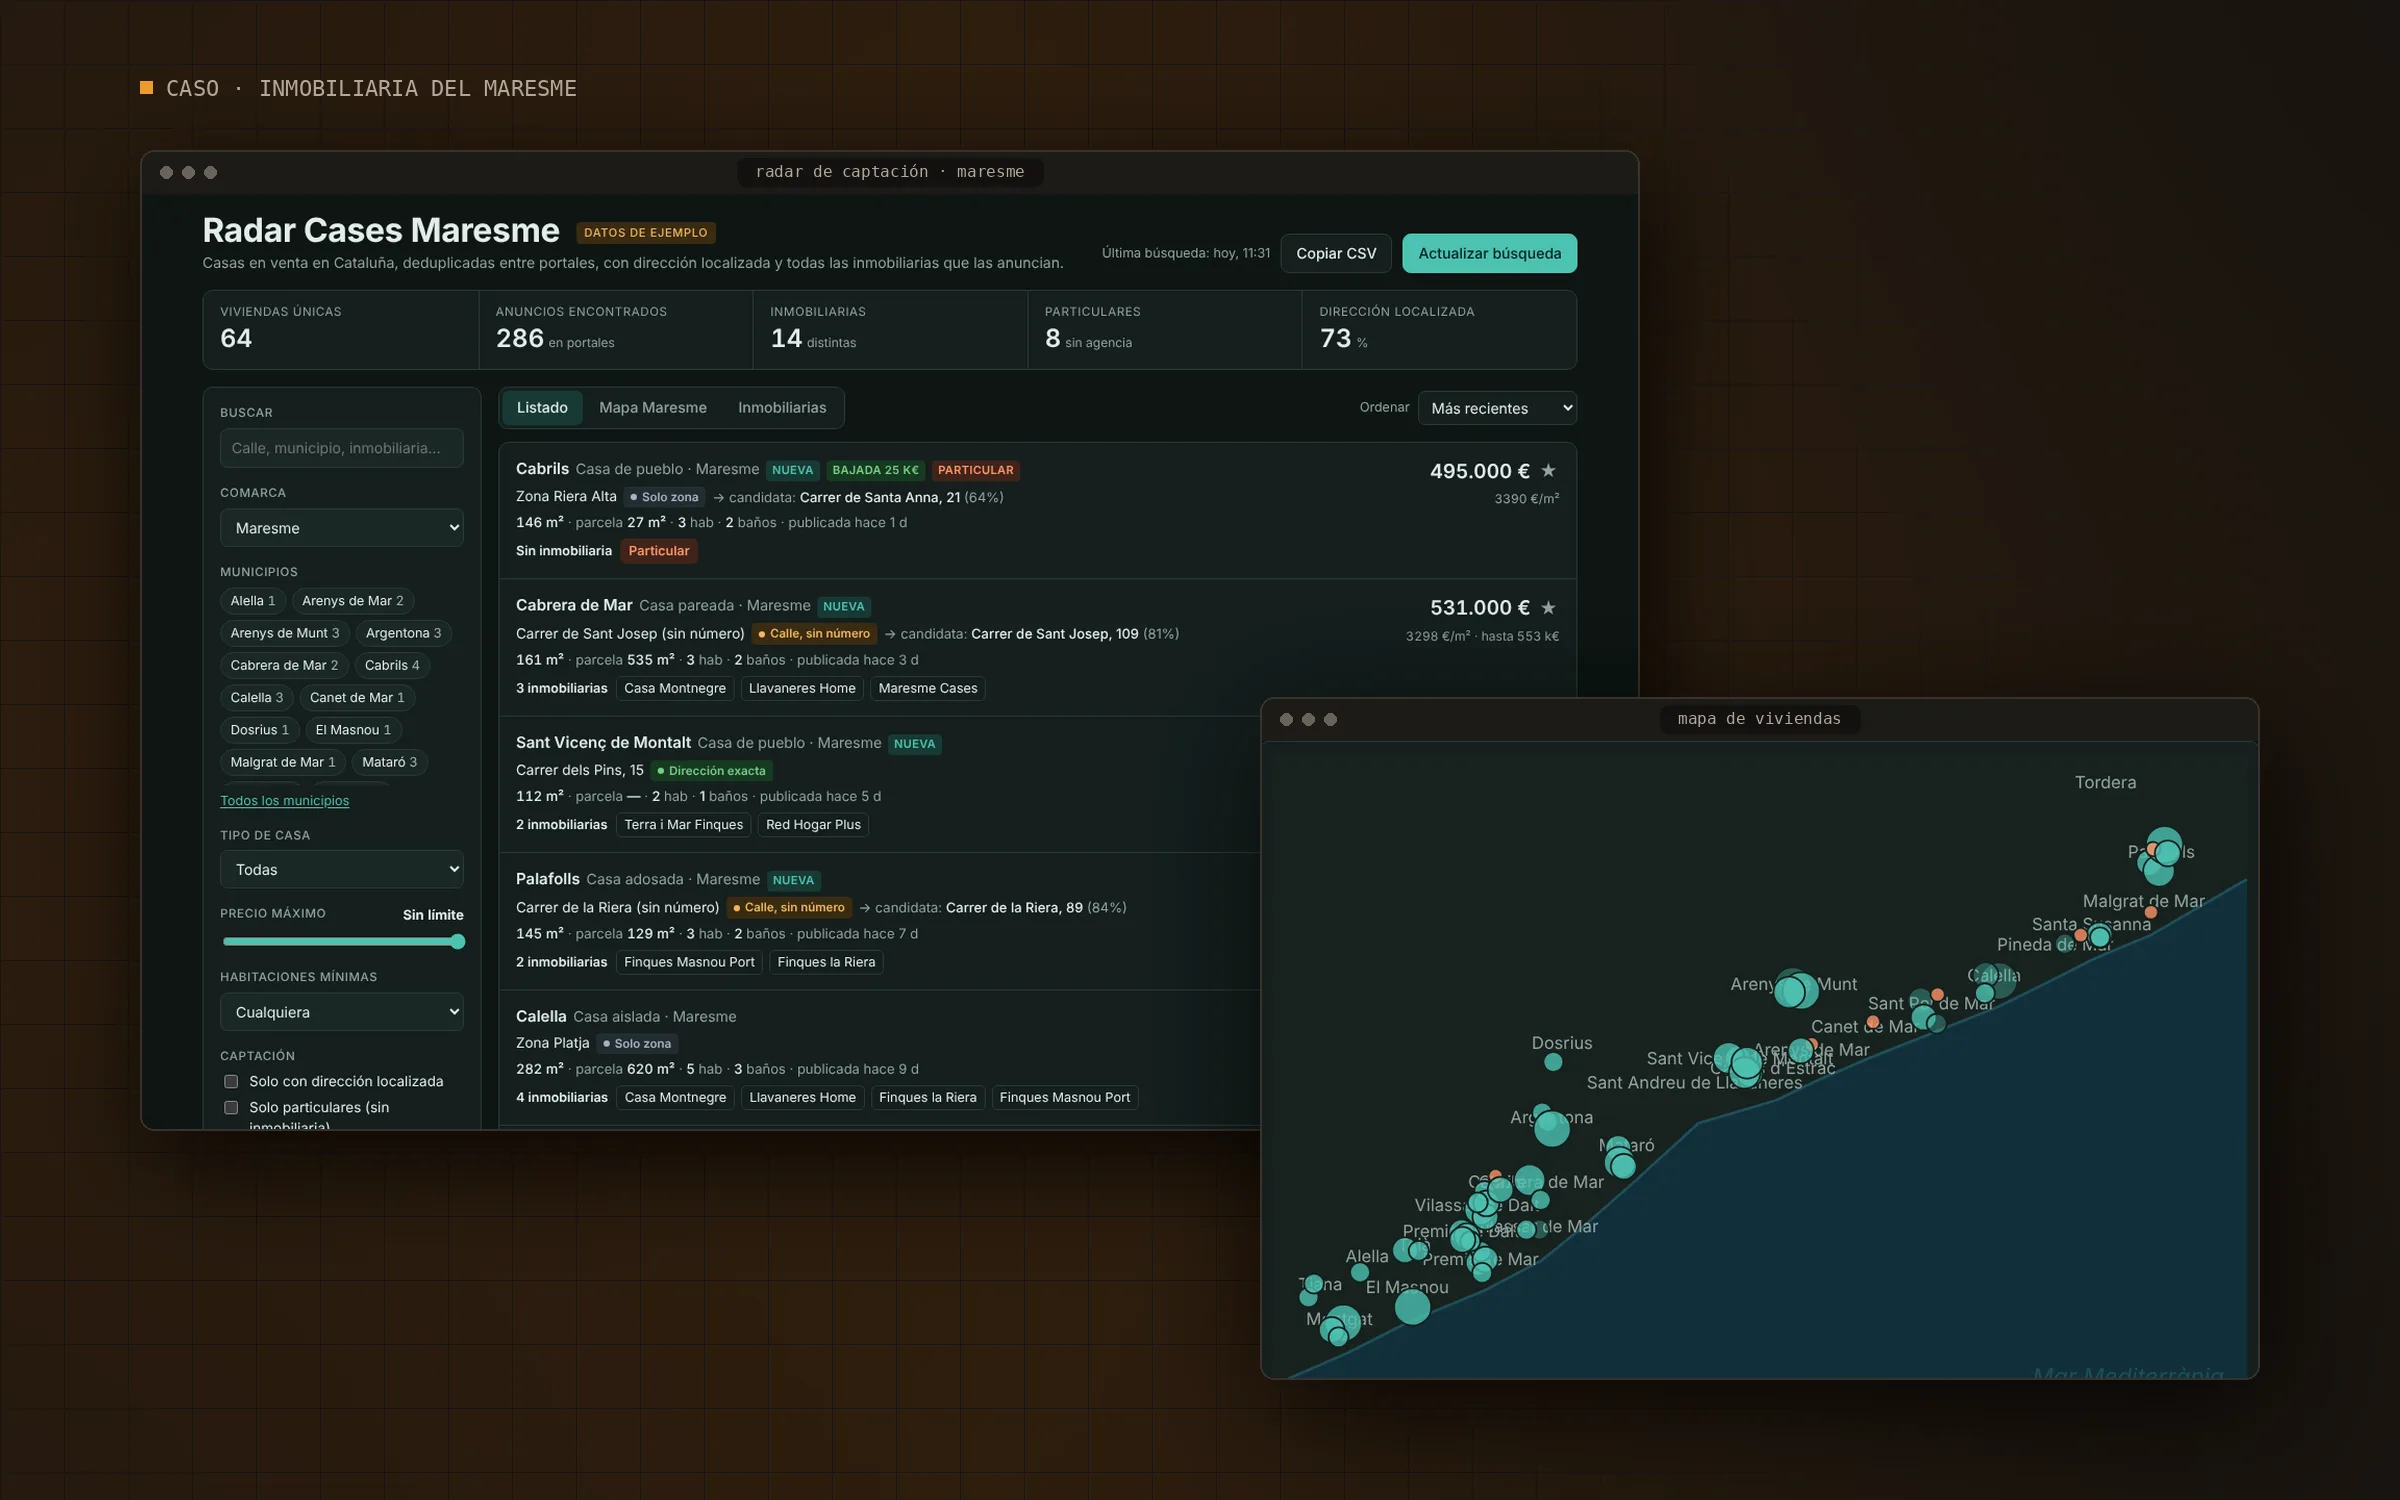Select the Dosrius municipality chip

coord(259,730)
